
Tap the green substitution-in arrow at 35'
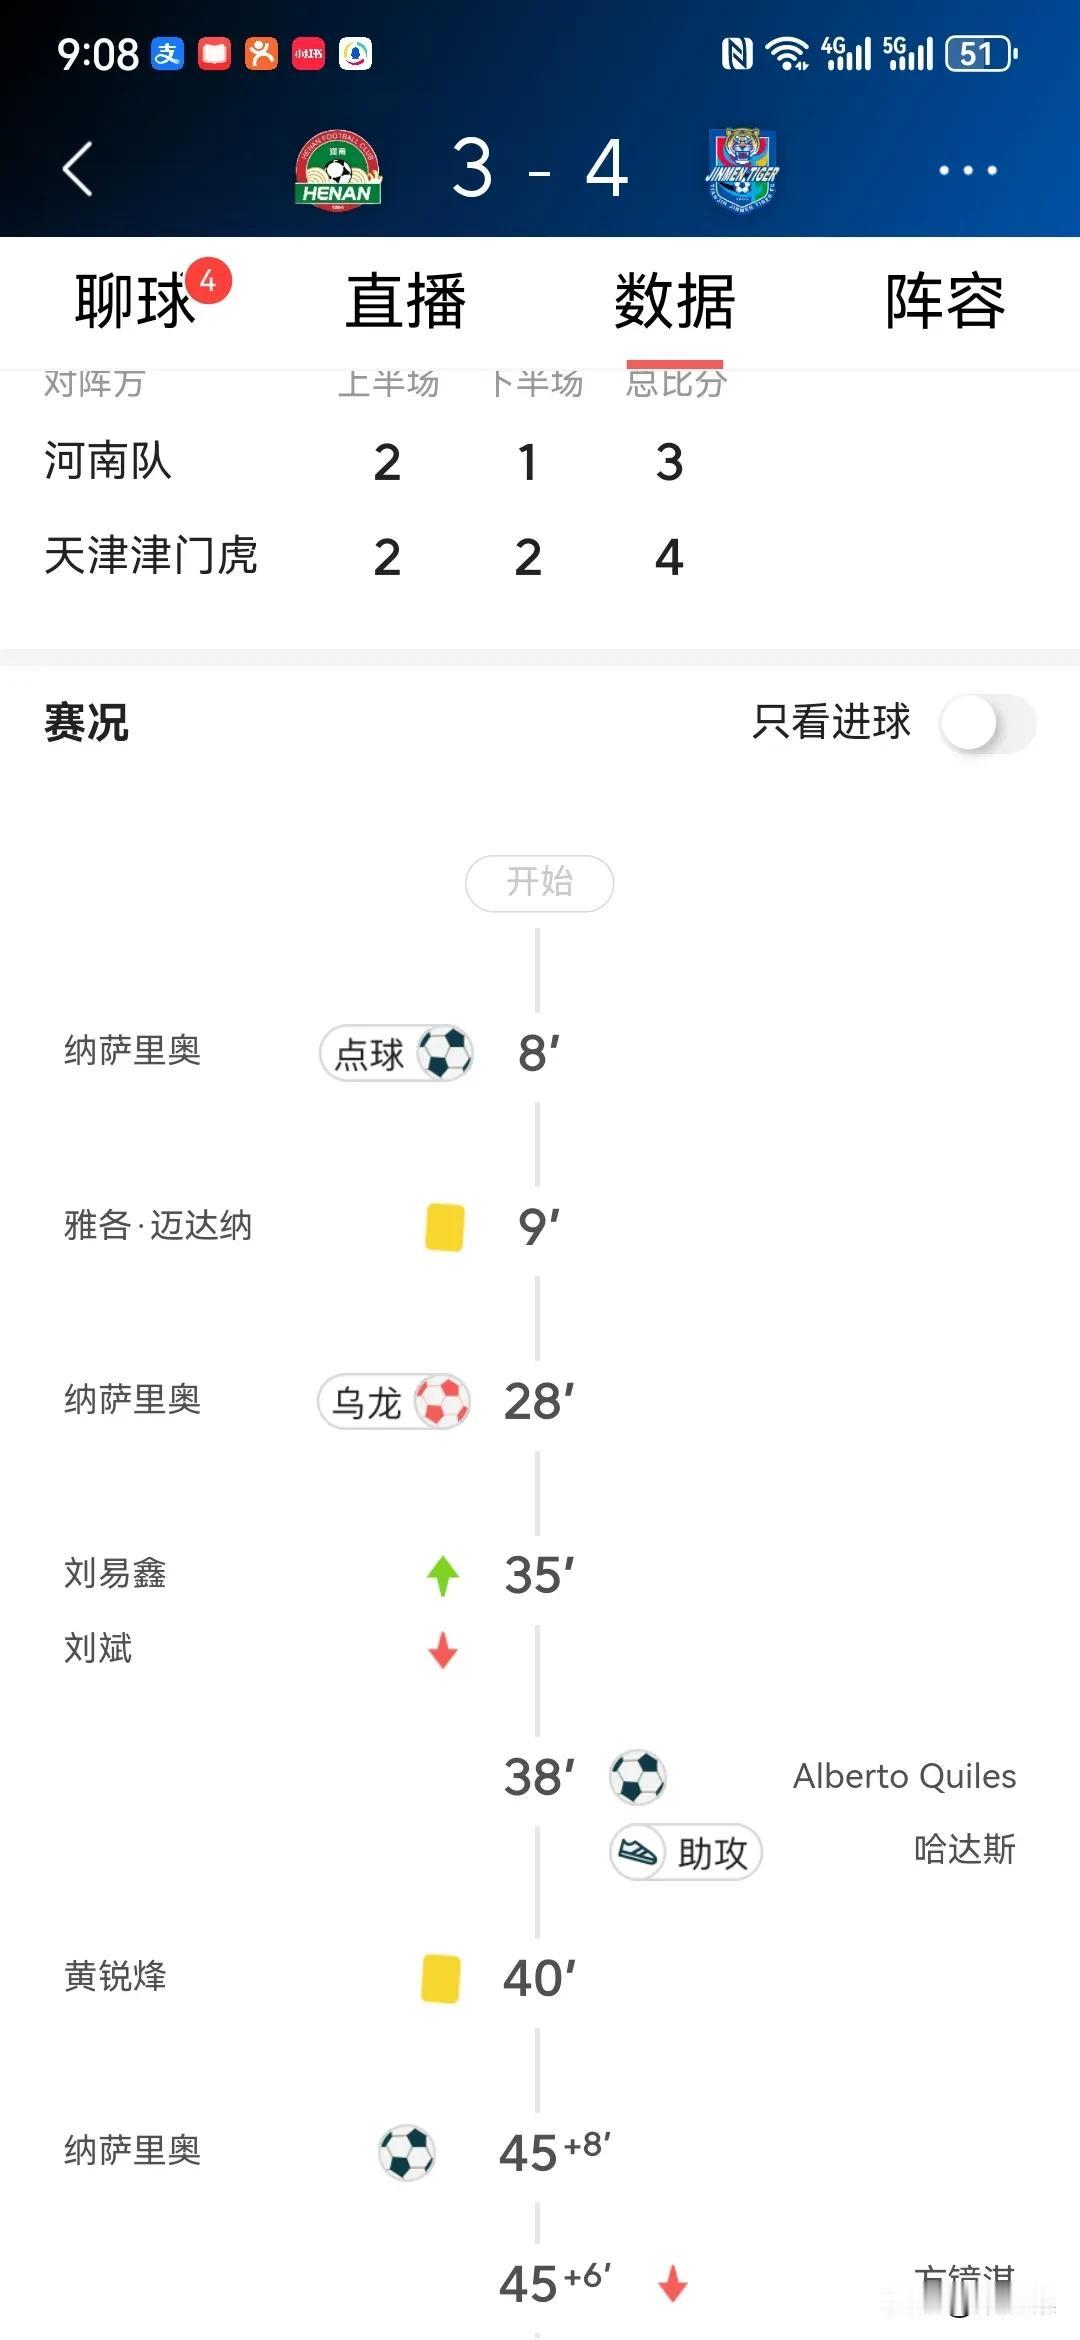pyautogui.click(x=443, y=1576)
